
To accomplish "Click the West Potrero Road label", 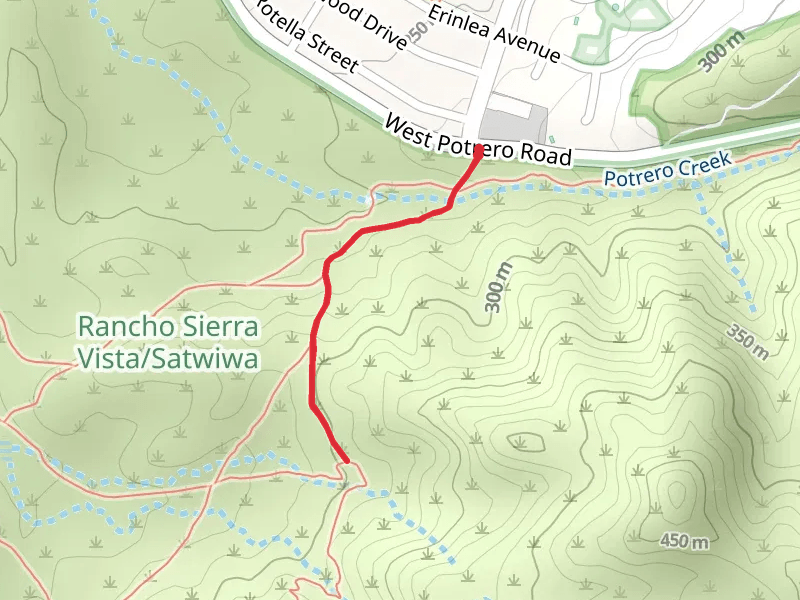I will point(478,140).
